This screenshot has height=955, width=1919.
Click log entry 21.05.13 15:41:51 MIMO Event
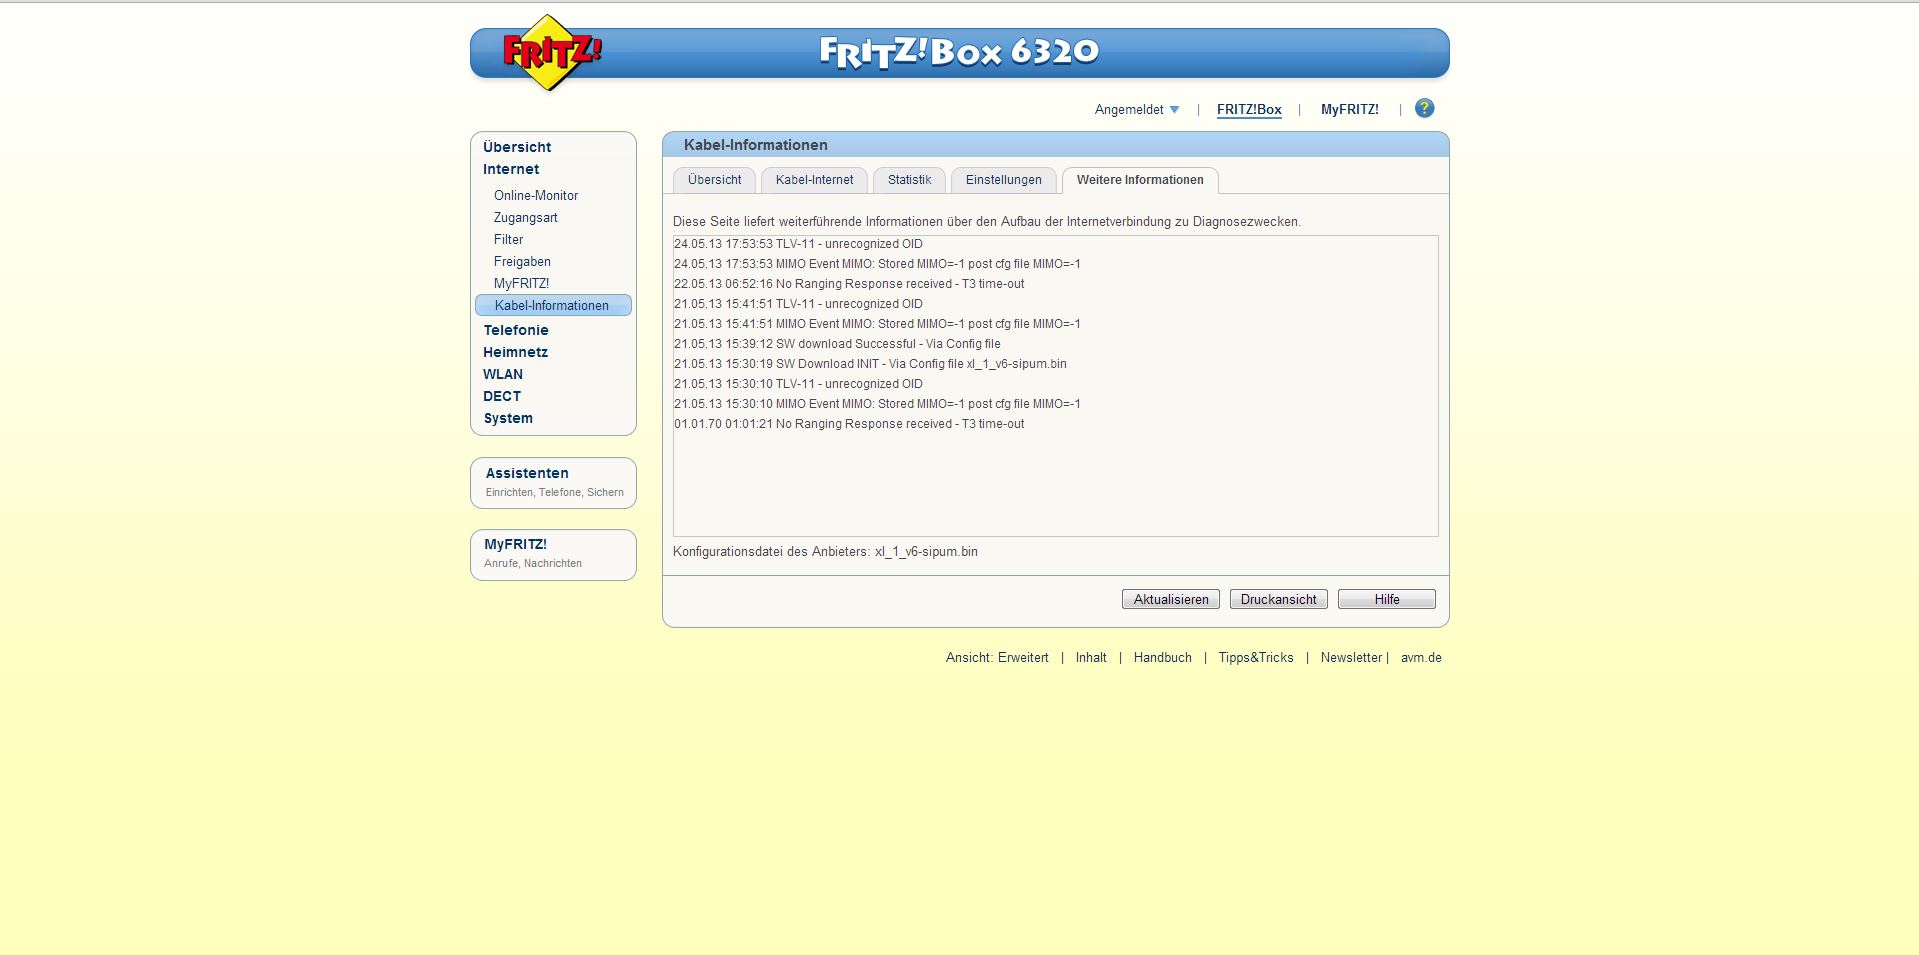point(877,324)
